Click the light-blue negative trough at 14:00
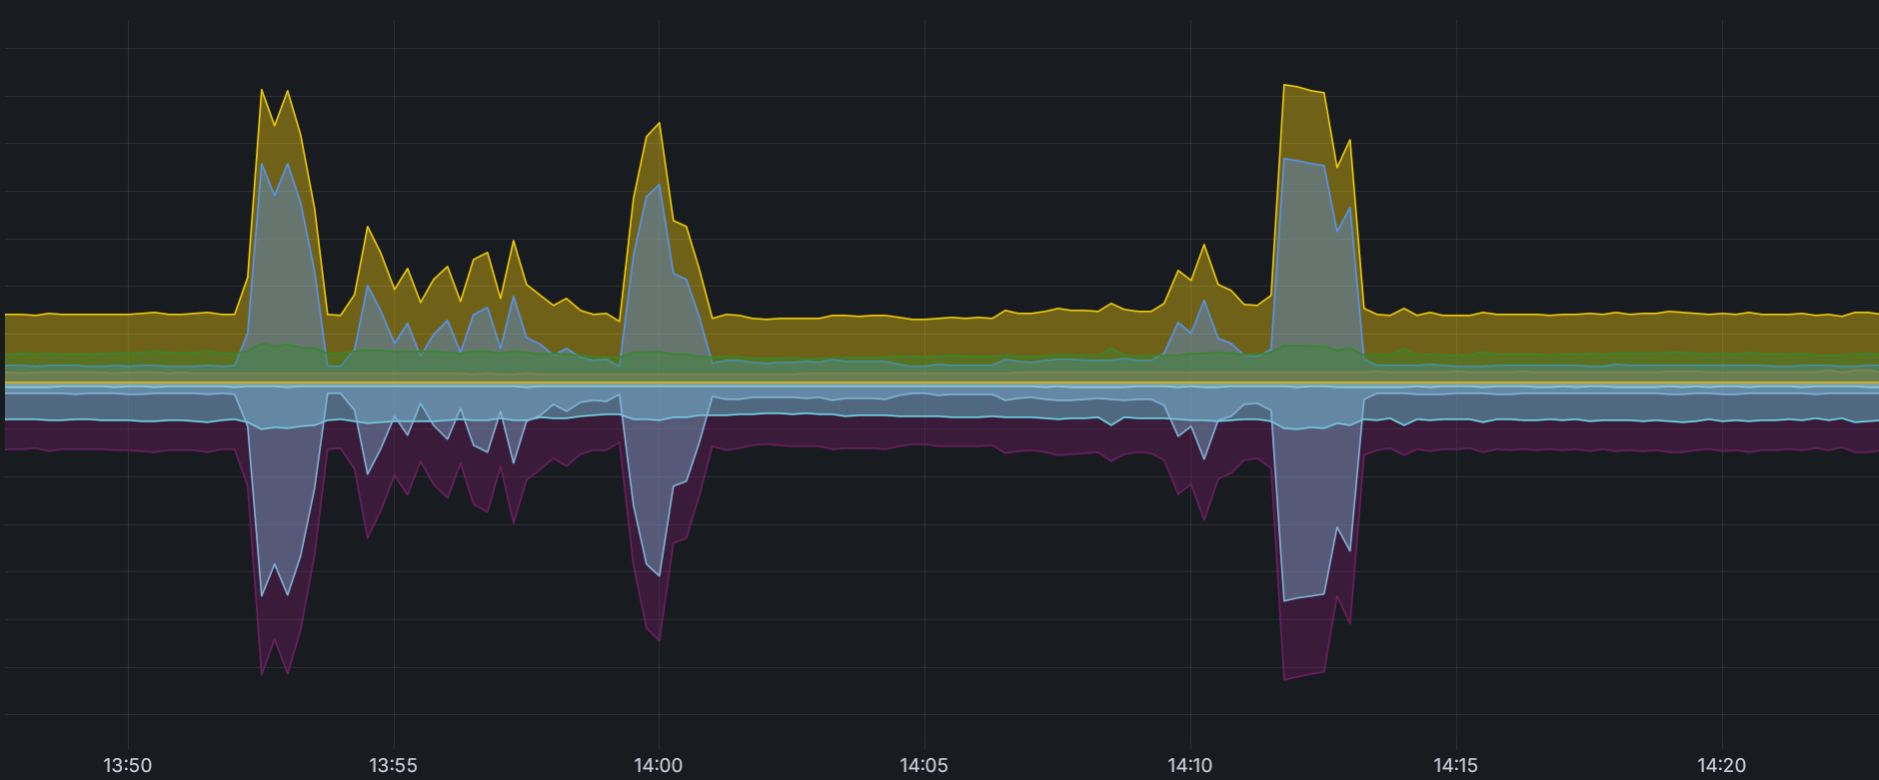The height and width of the screenshot is (780, 1879). tap(659, 575)
